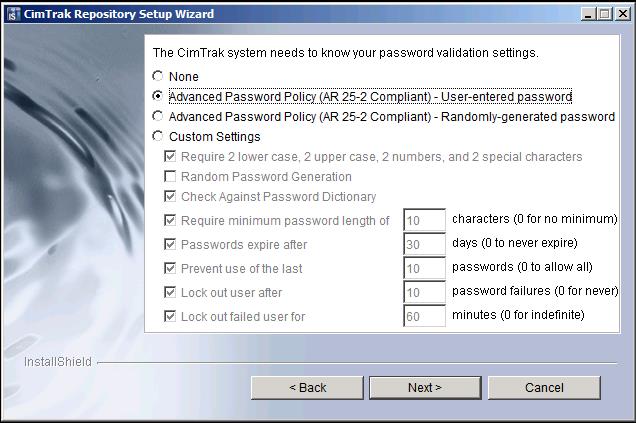This screenshot has width=636, height=423.
Task: Toggle the Lock out user after checkbox
Action: (171, 293)
